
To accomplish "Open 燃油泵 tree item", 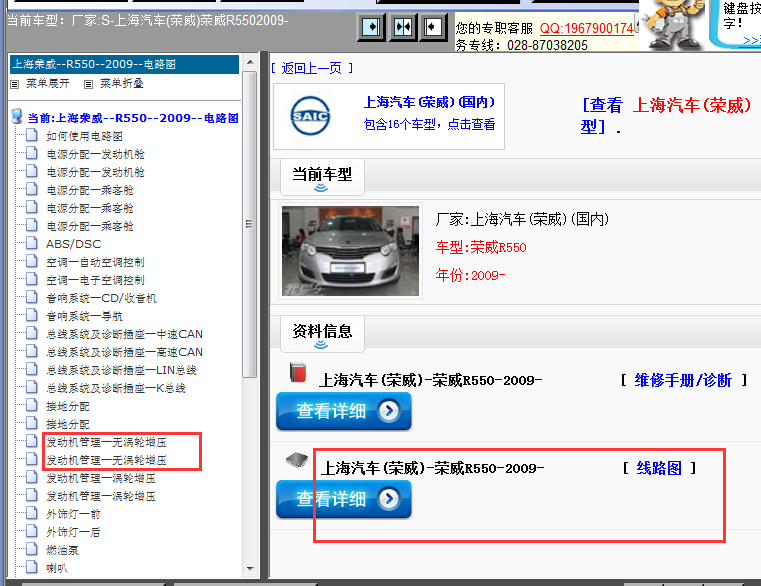I will pyautogui.click(x=63, y=550).
